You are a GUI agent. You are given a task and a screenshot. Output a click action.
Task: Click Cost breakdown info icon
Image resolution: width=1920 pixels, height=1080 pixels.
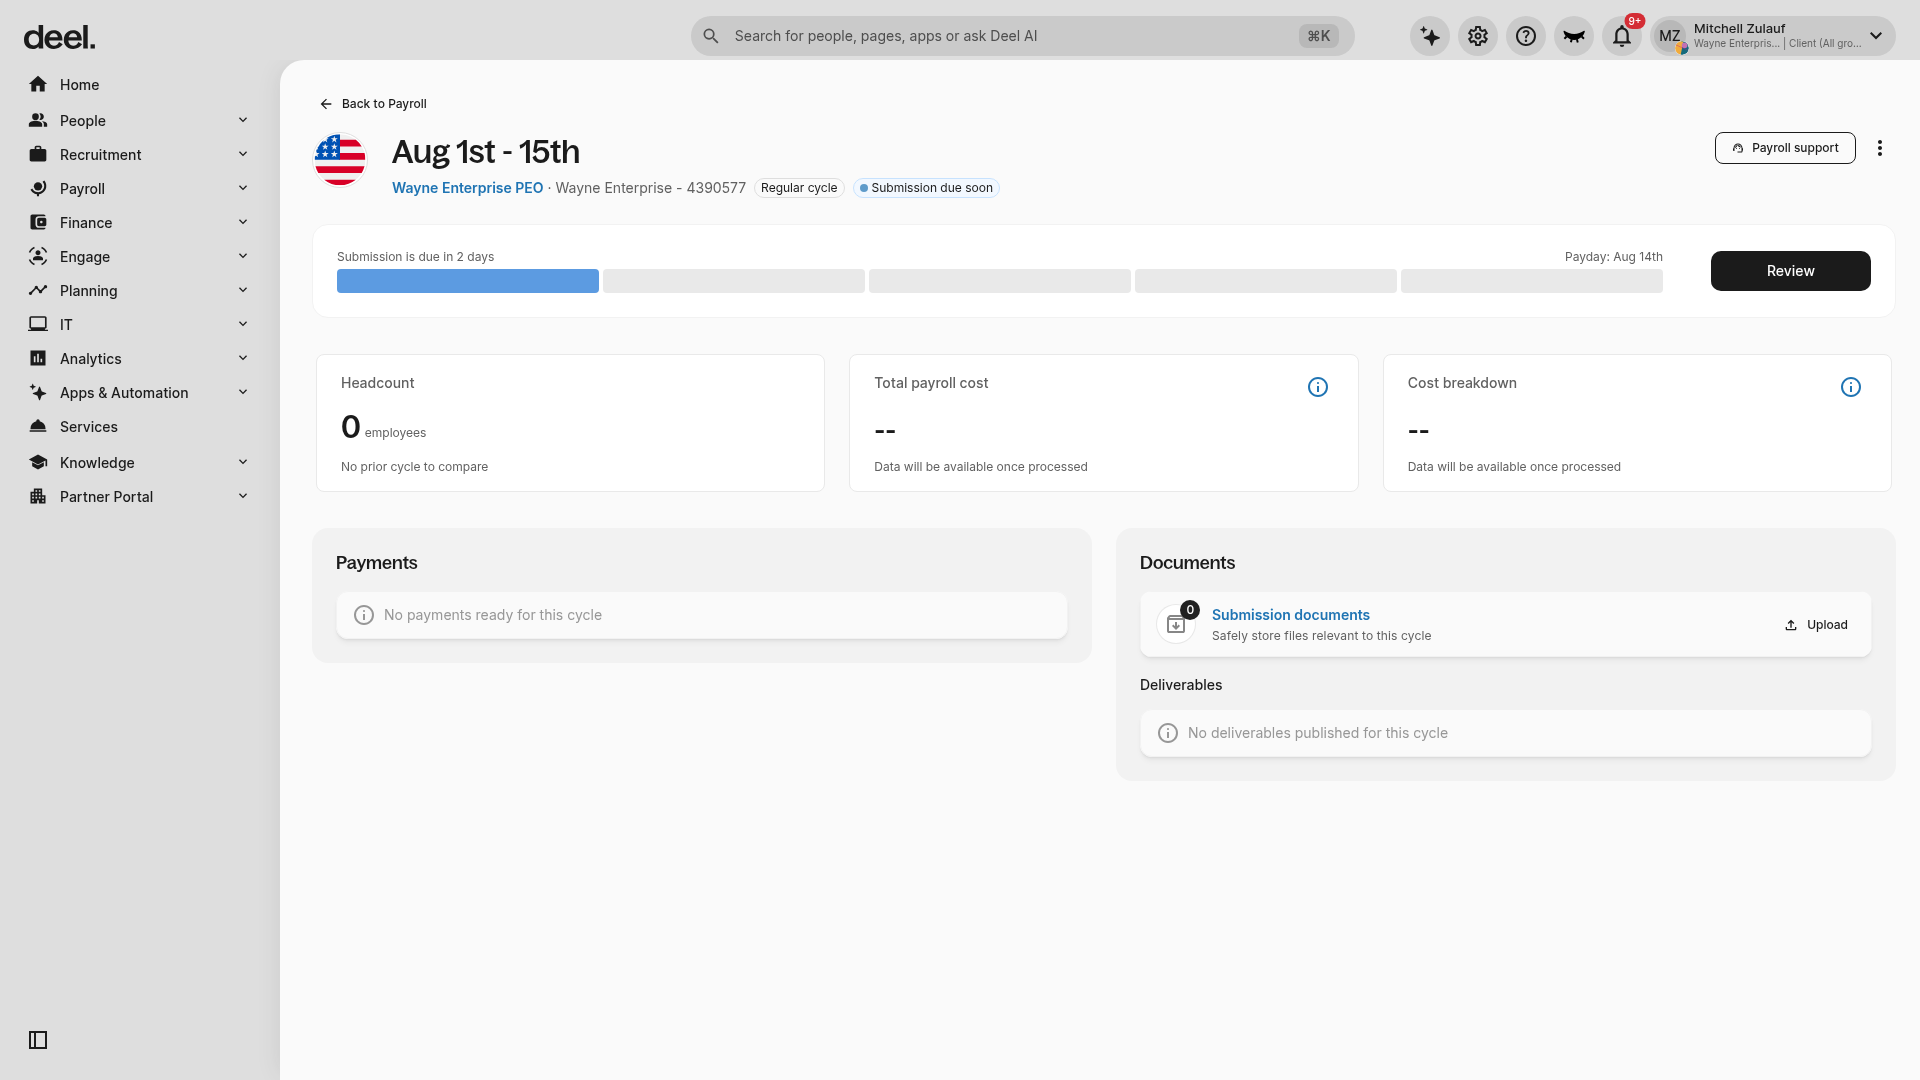click(x=1851, y=387)
